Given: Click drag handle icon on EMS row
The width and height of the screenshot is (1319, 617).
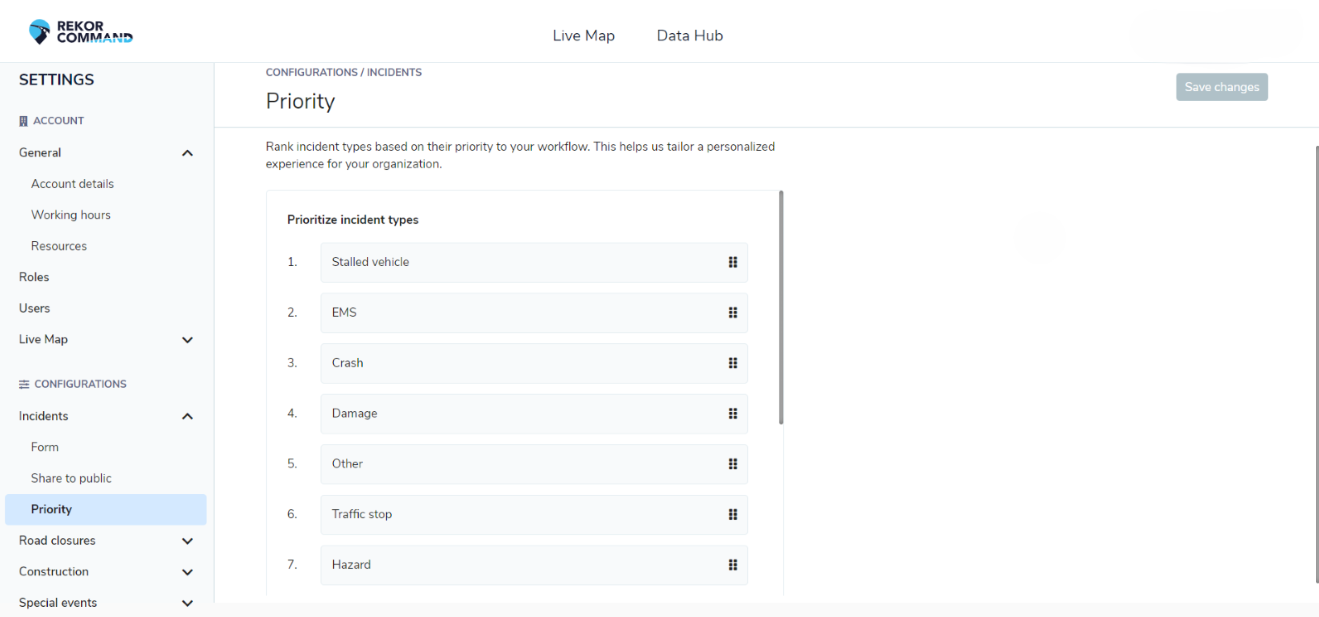Looking at the screenshot, I should click(x=733, y=313).
